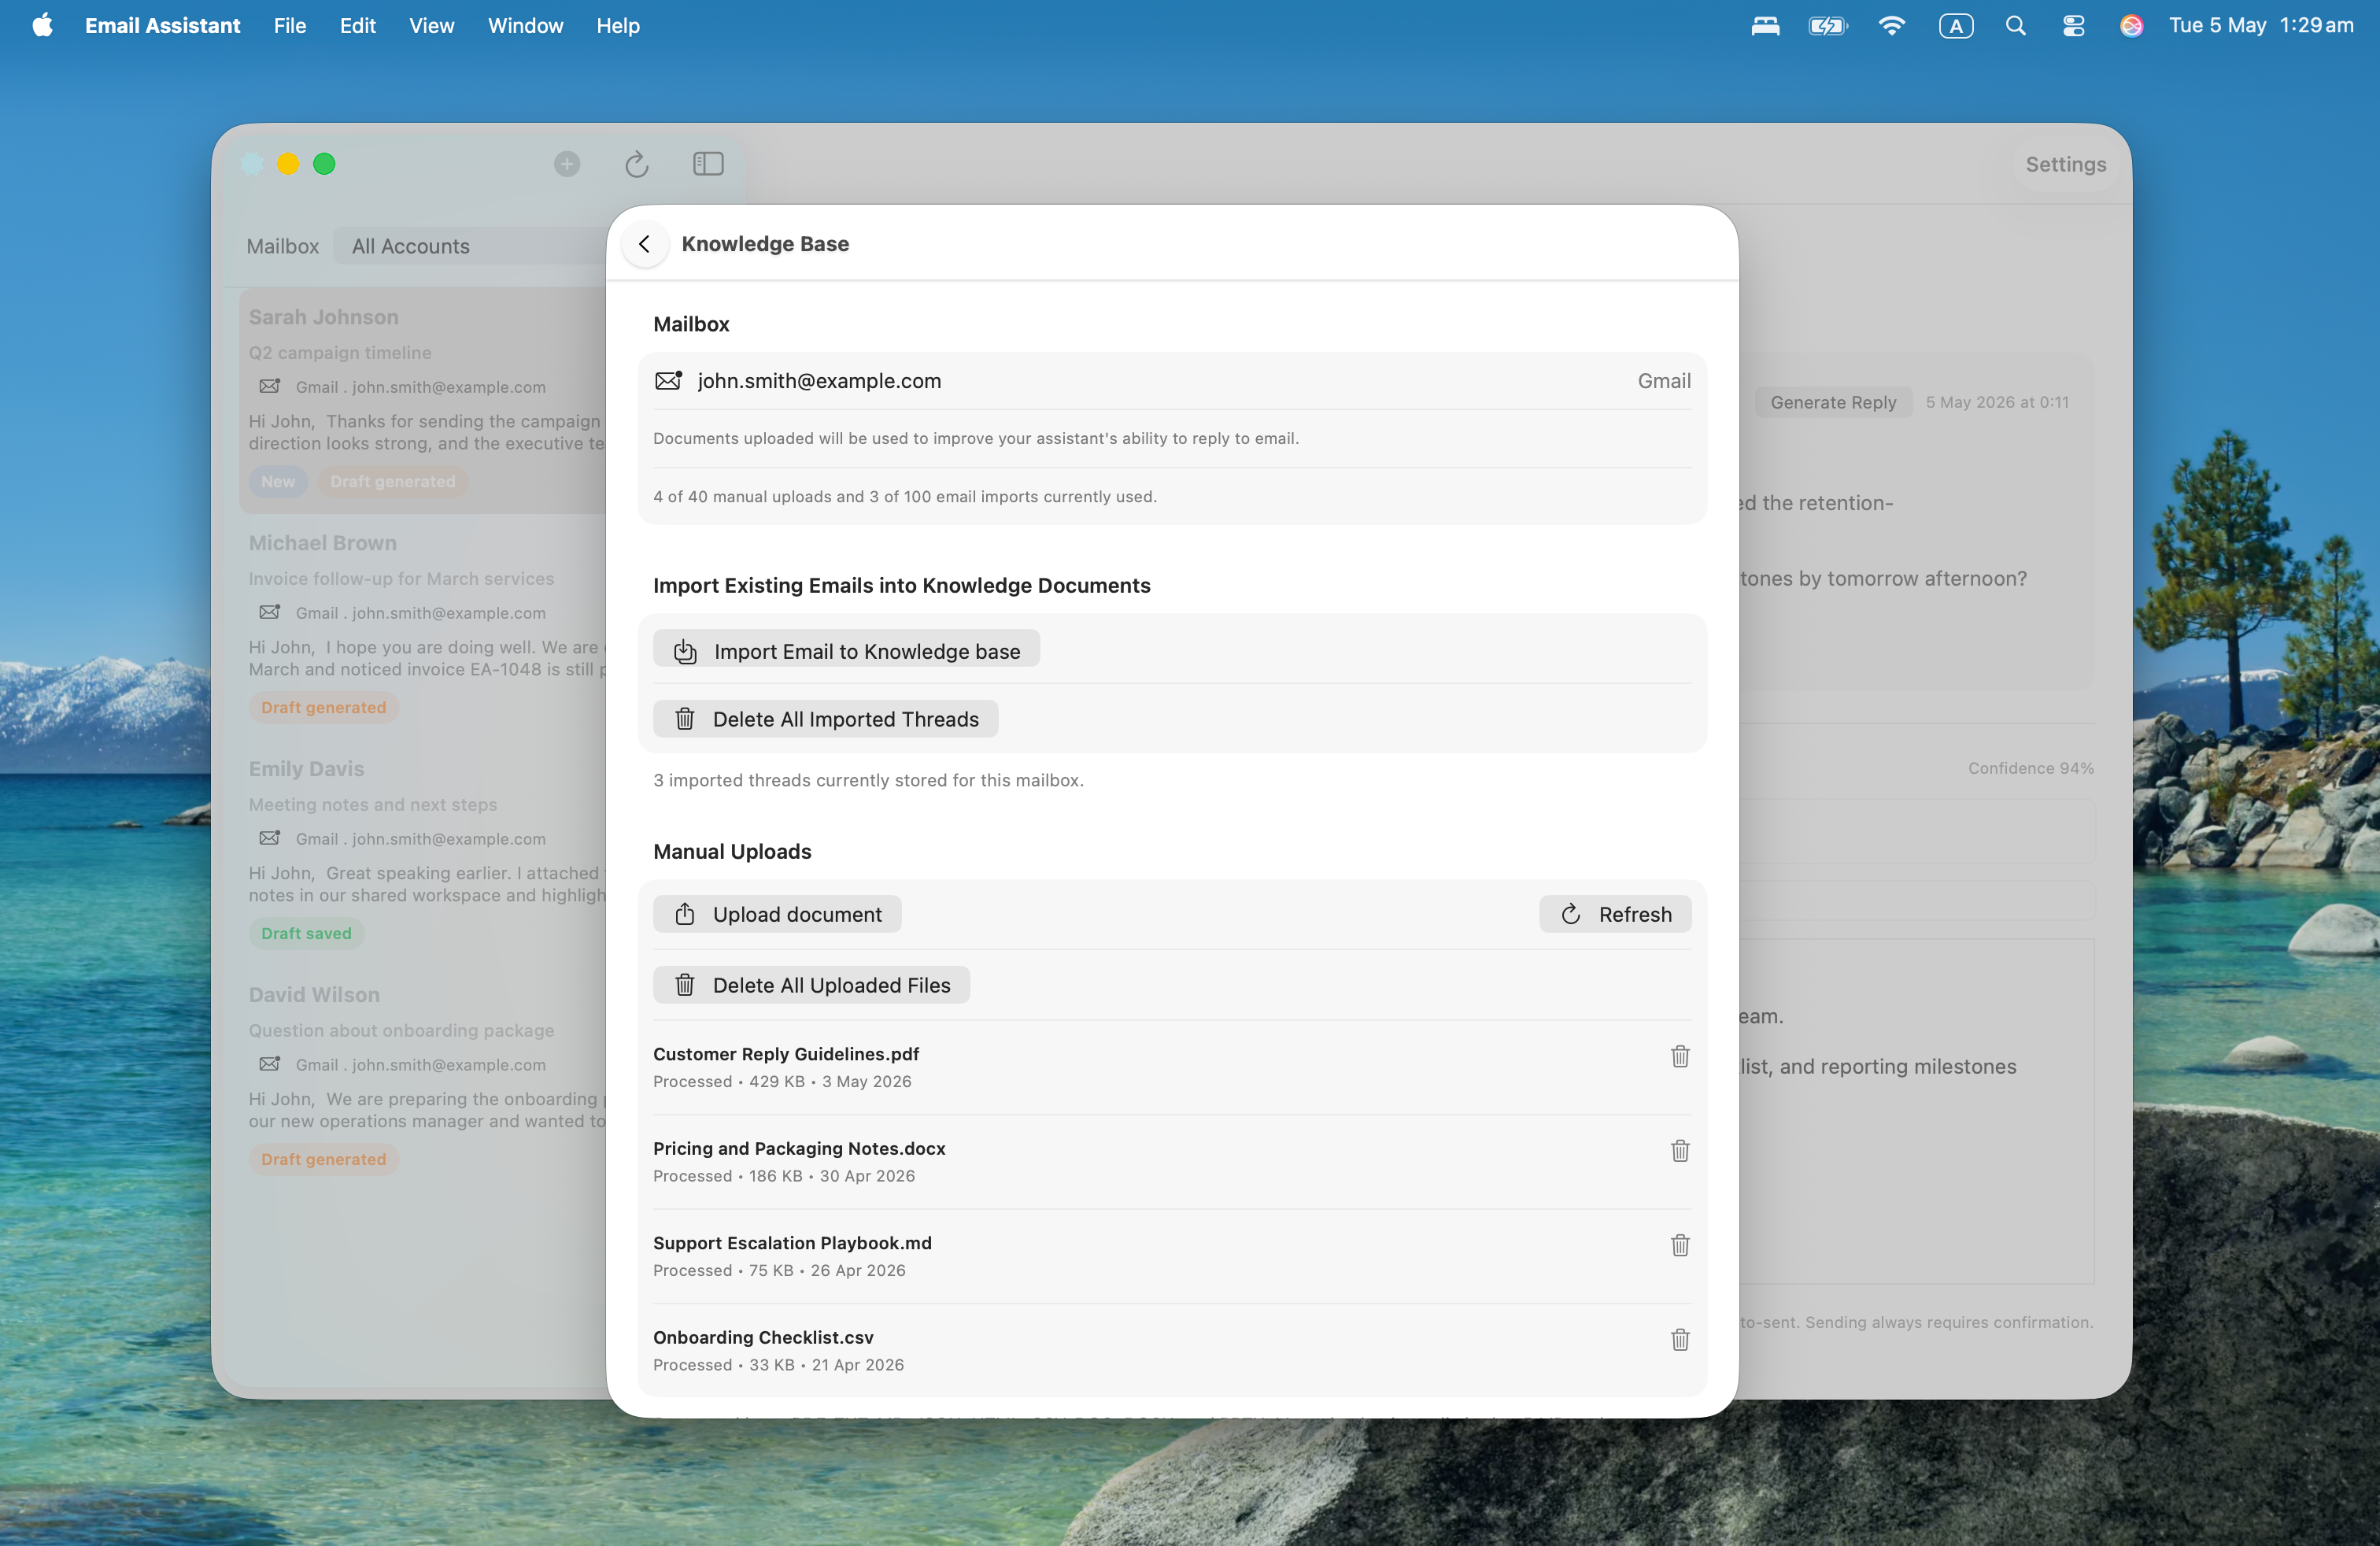
Task: Open Spotlight search in menu bar
Action: pyautogui.click(x=2015, y=25)
